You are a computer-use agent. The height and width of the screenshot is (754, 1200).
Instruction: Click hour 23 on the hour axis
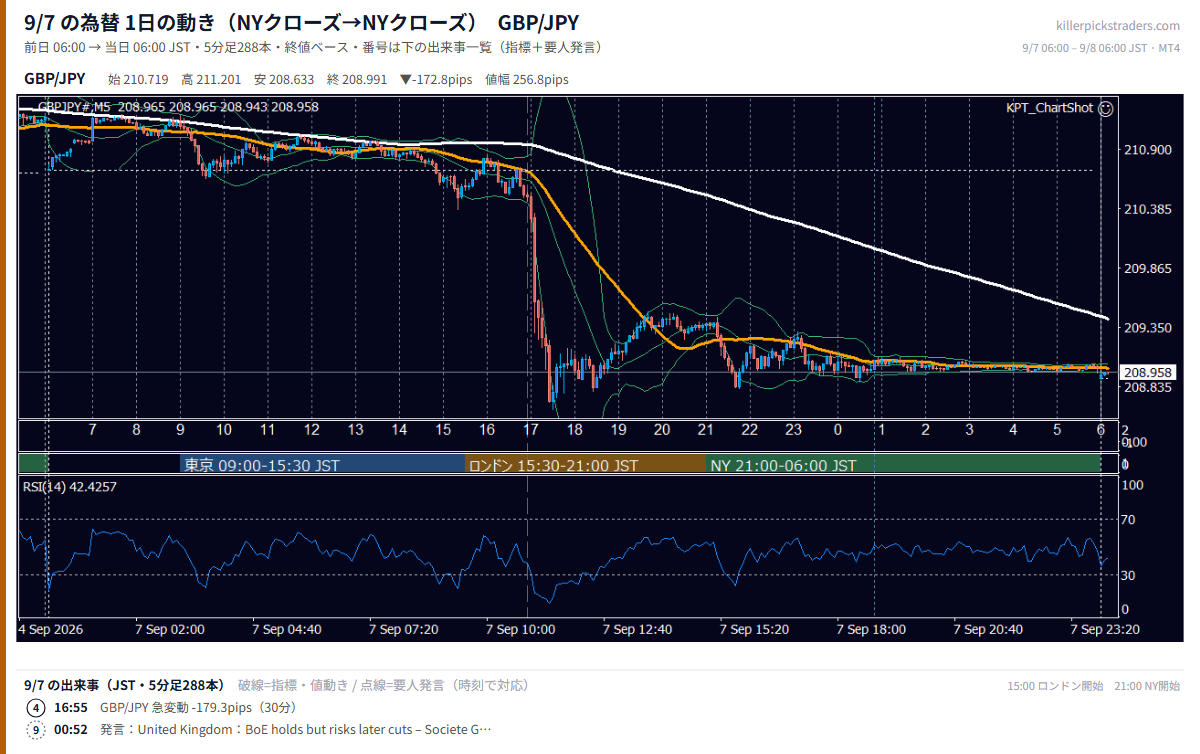click(x=794, y=430)
